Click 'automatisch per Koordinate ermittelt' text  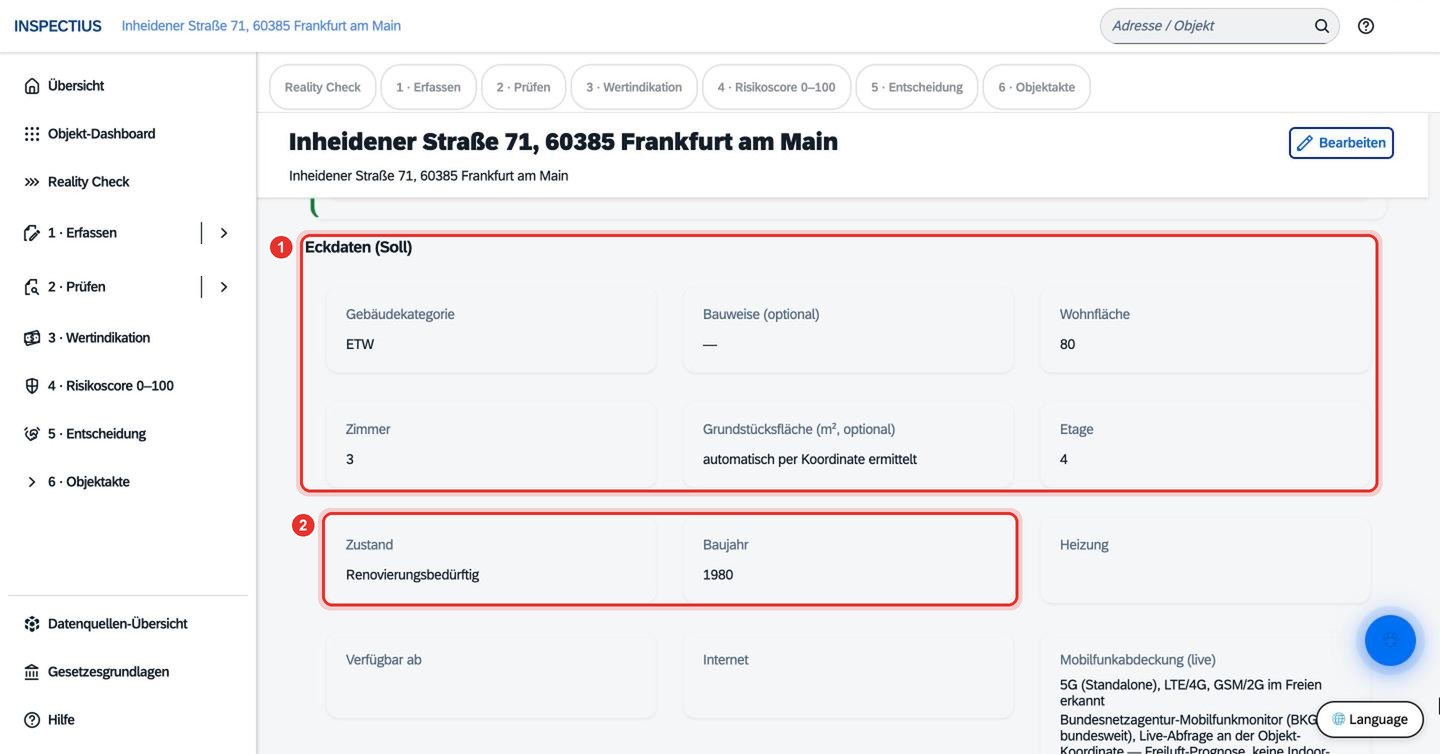pos(810,459)
